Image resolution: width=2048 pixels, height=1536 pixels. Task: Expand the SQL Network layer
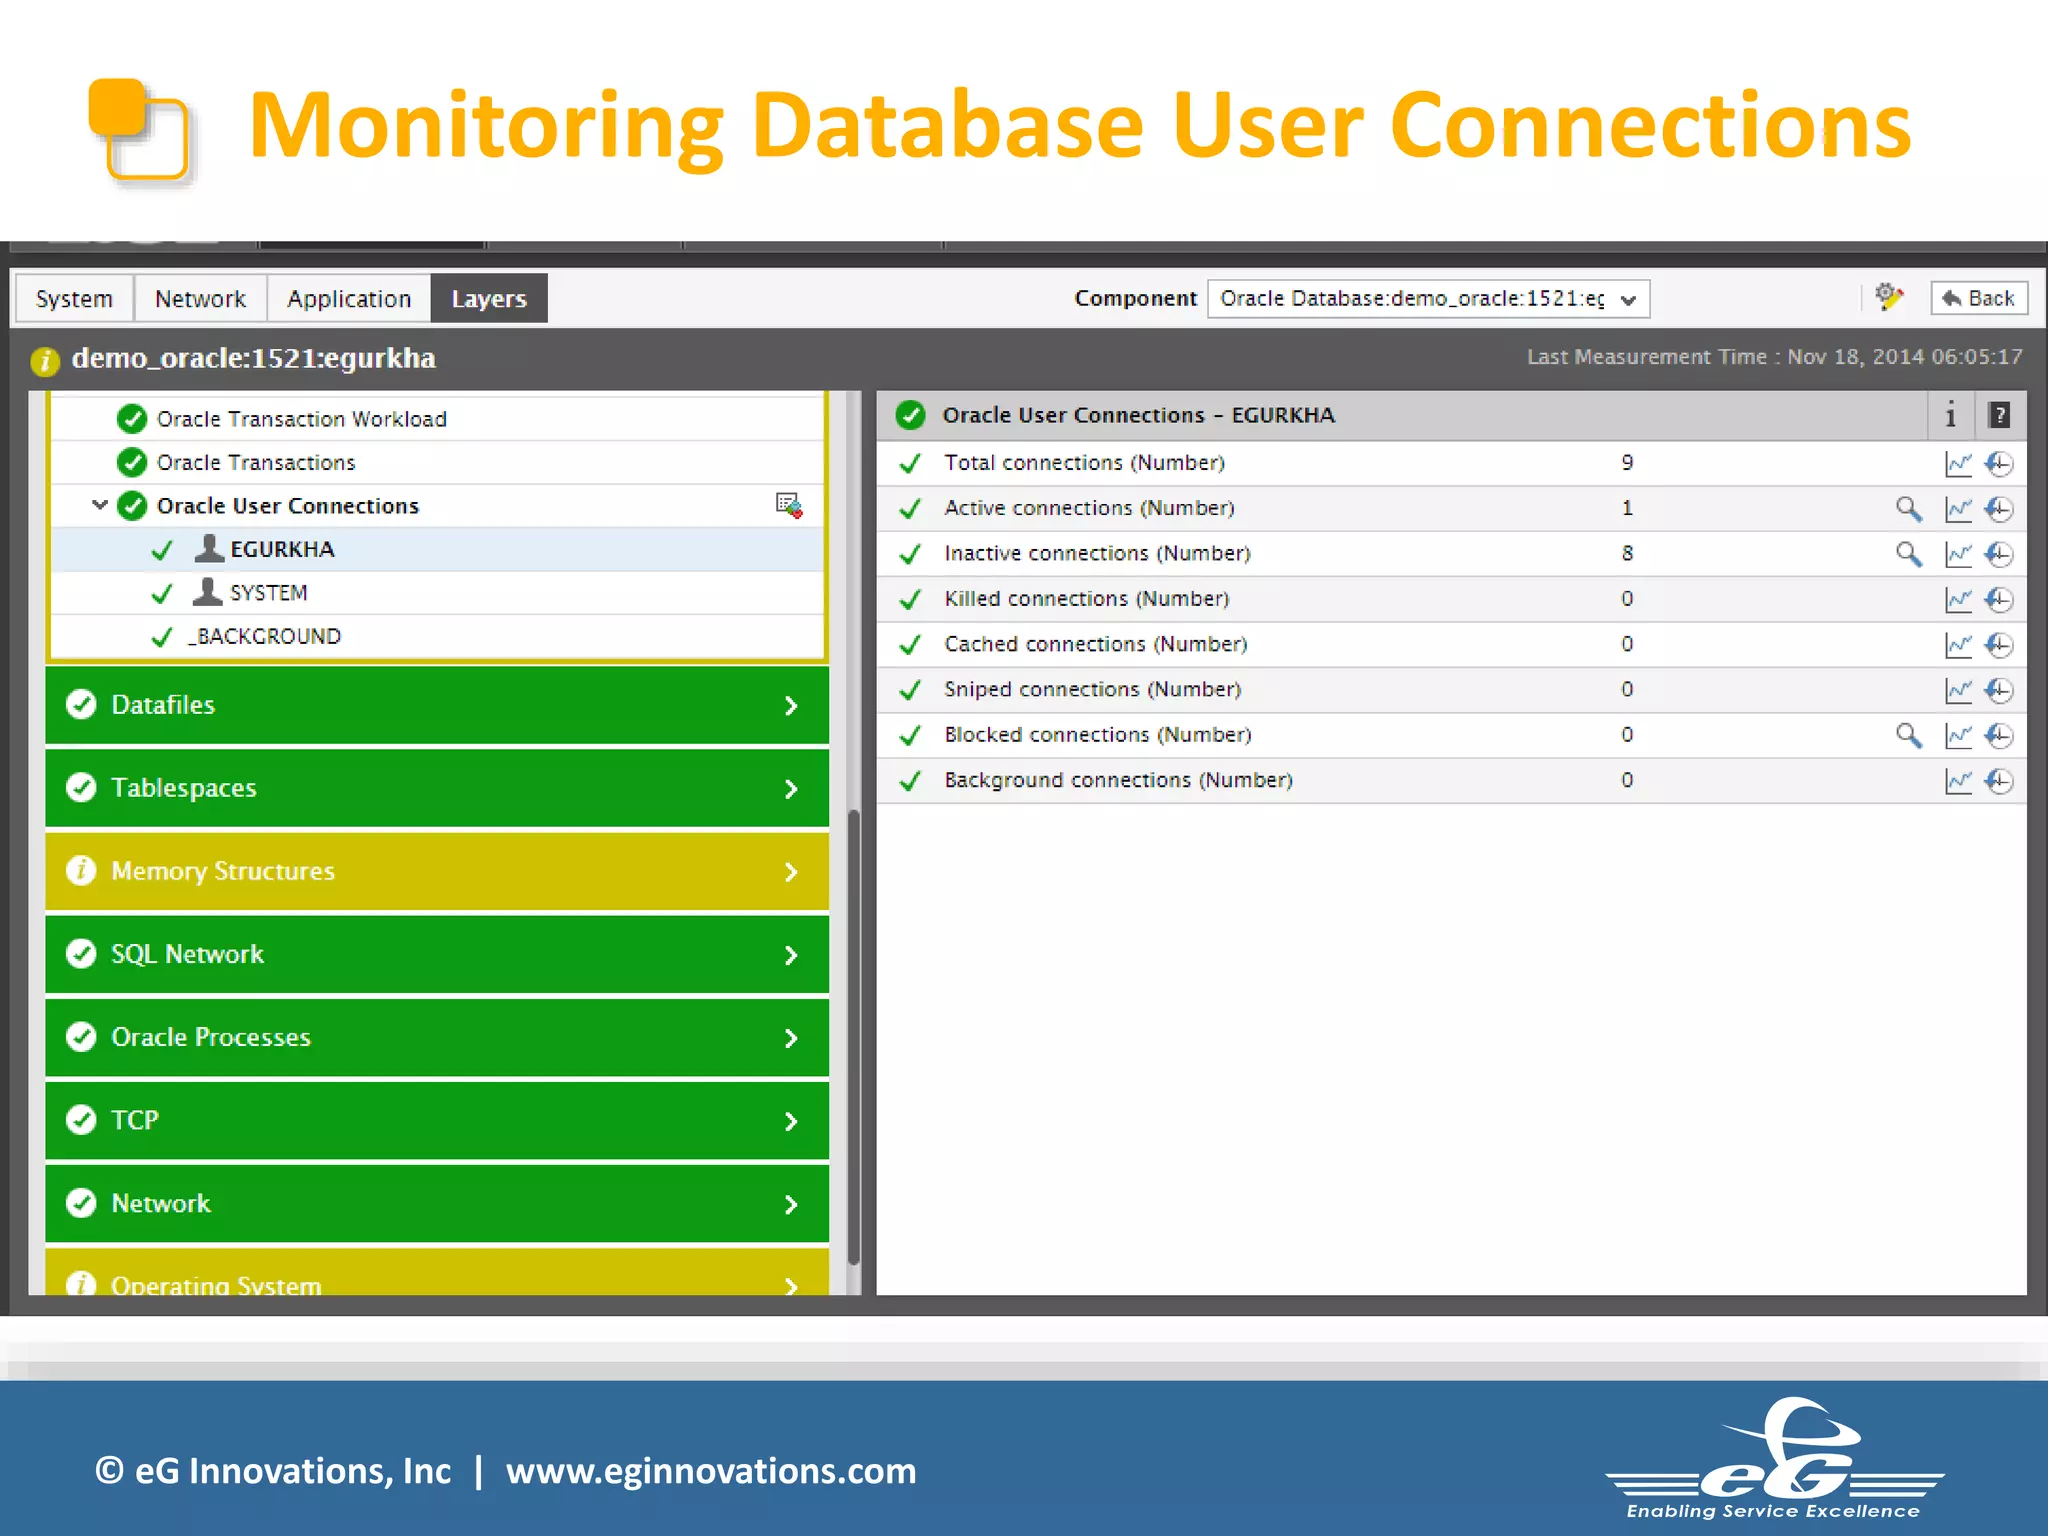click(x=437, y=955)
